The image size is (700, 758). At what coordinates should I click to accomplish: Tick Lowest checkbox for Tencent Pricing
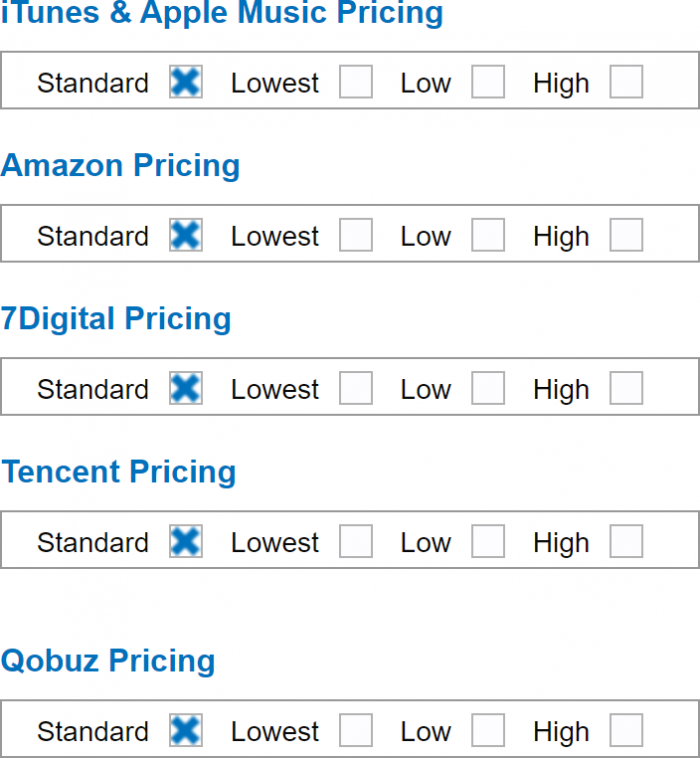(356, 541)
